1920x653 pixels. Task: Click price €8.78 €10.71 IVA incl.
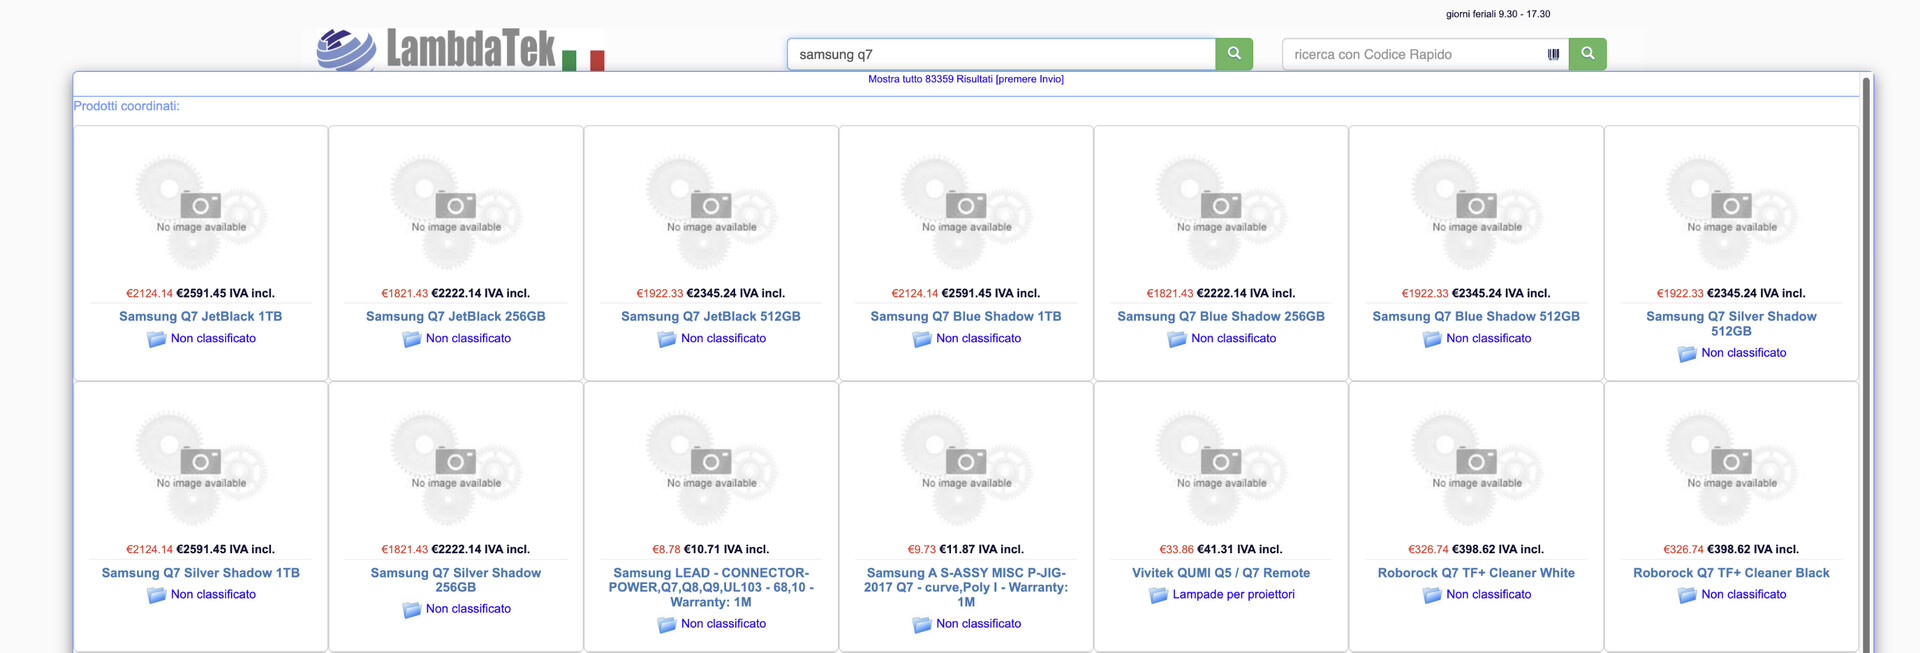pos(711,549)
